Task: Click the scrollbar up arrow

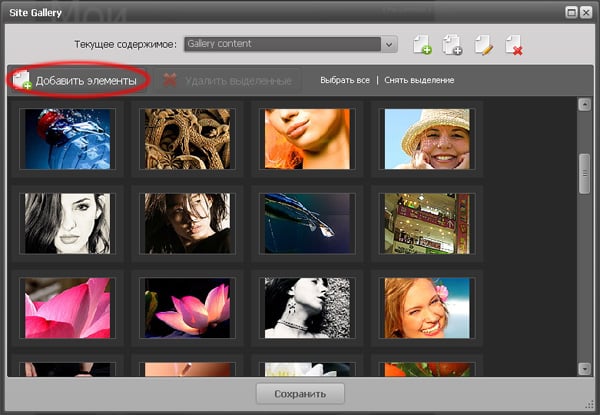Action: 585,105
